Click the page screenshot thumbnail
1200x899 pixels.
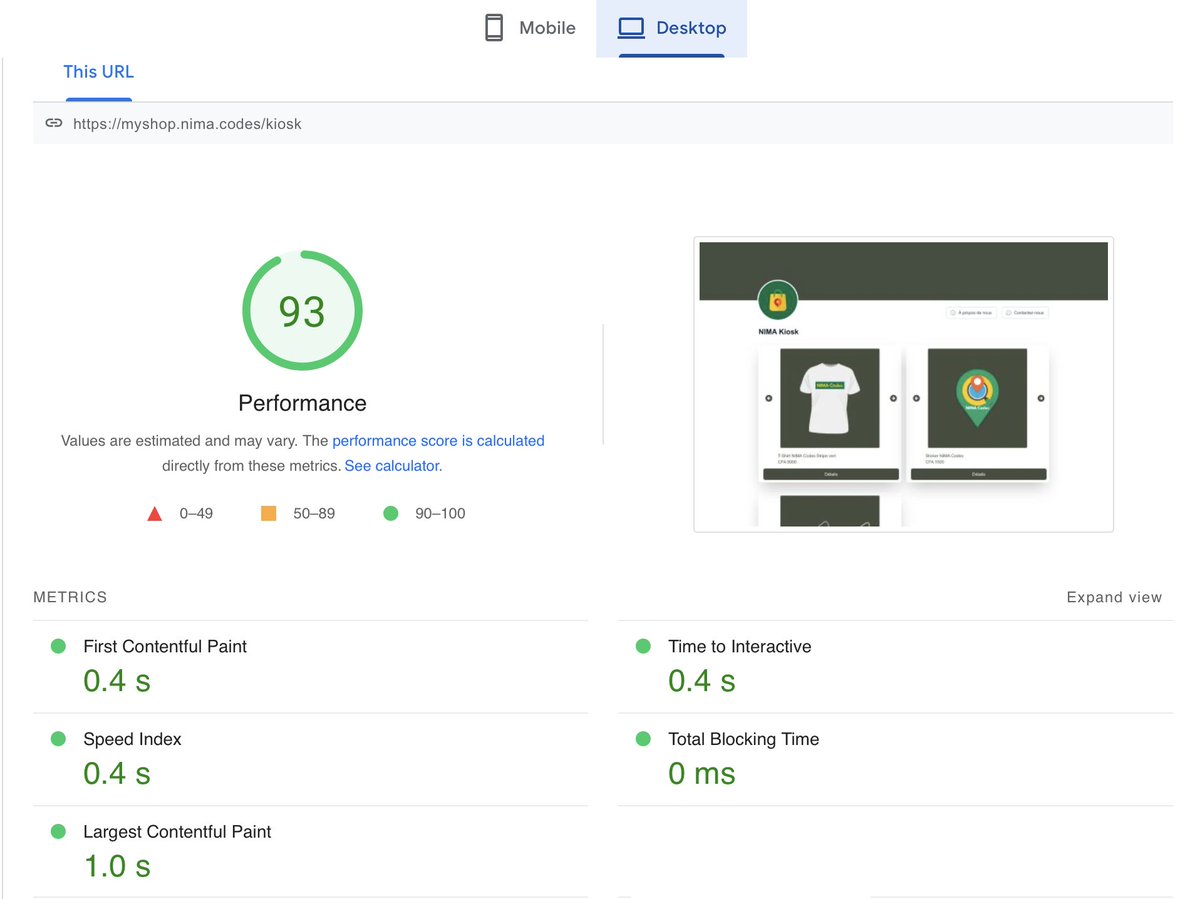pos(903,384)
